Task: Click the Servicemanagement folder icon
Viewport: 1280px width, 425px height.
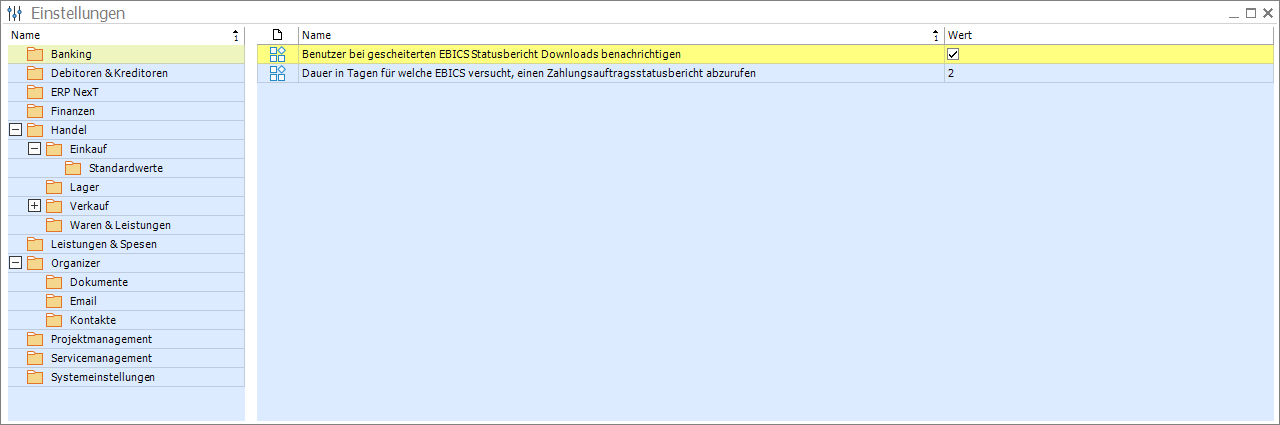Action: click(35, 358)
